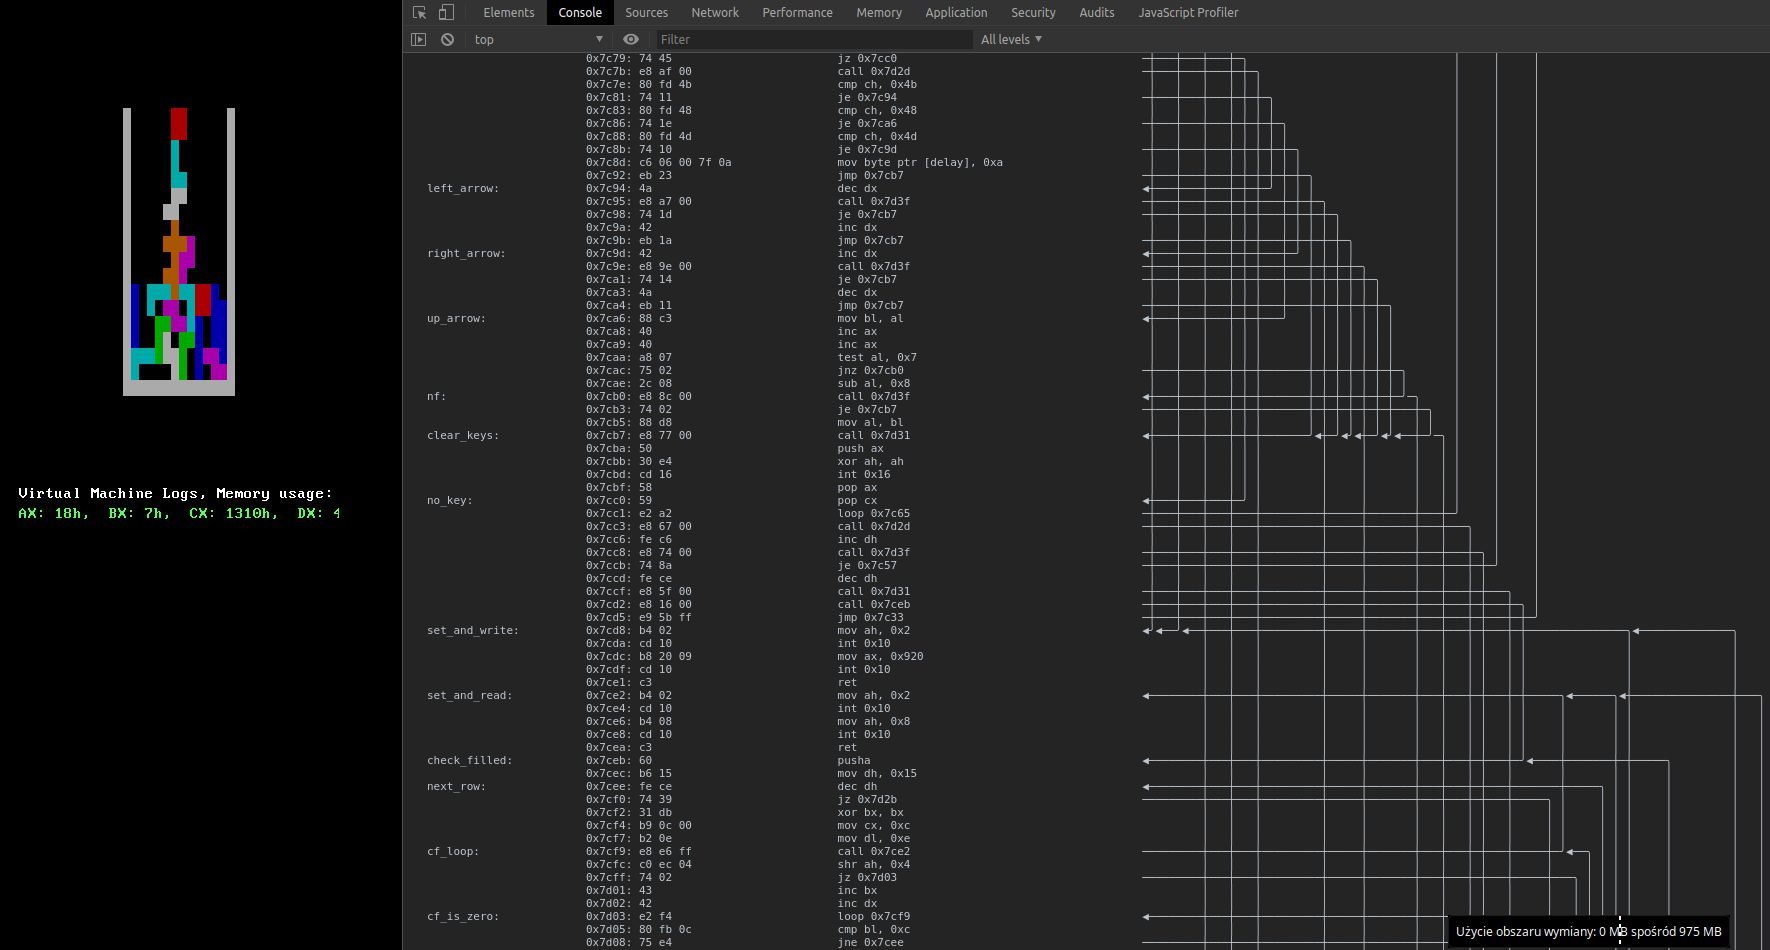Image resolution: width=1770 pixels, height=950 pixels.
Task: Click the Tetris game playfield
Action: coord(179,252)
